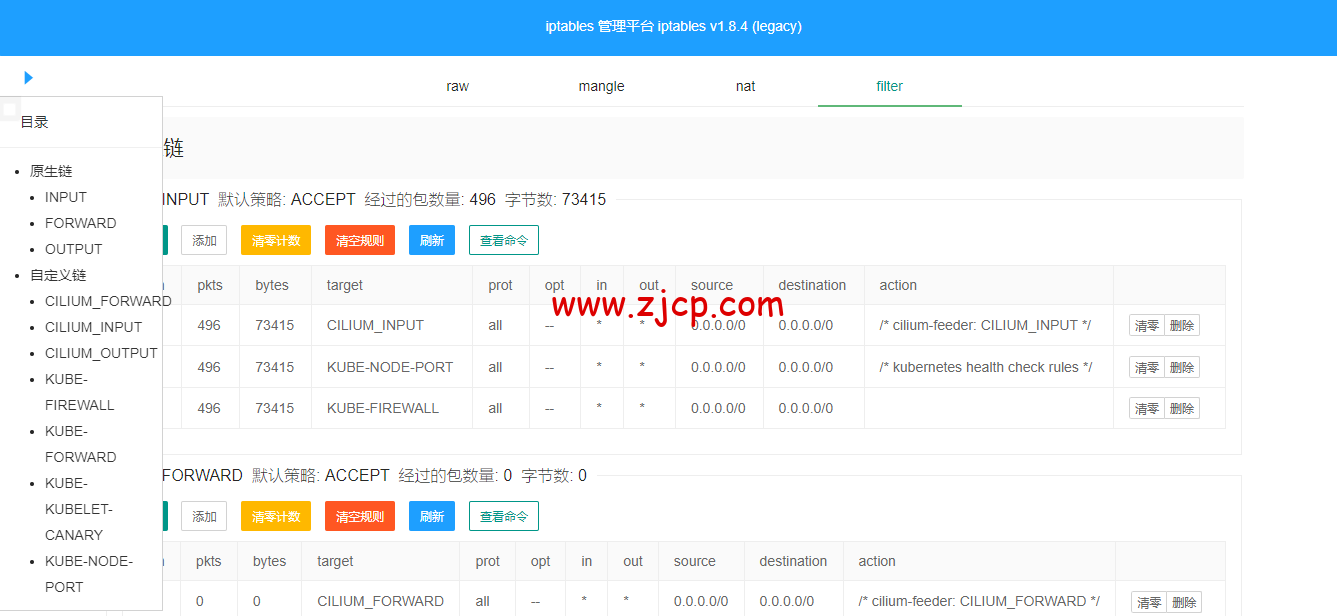
Task: Click 删除 on the CILIUM_FORWARD rule row
Action: pyautogui.click(x=1184, y=602)
